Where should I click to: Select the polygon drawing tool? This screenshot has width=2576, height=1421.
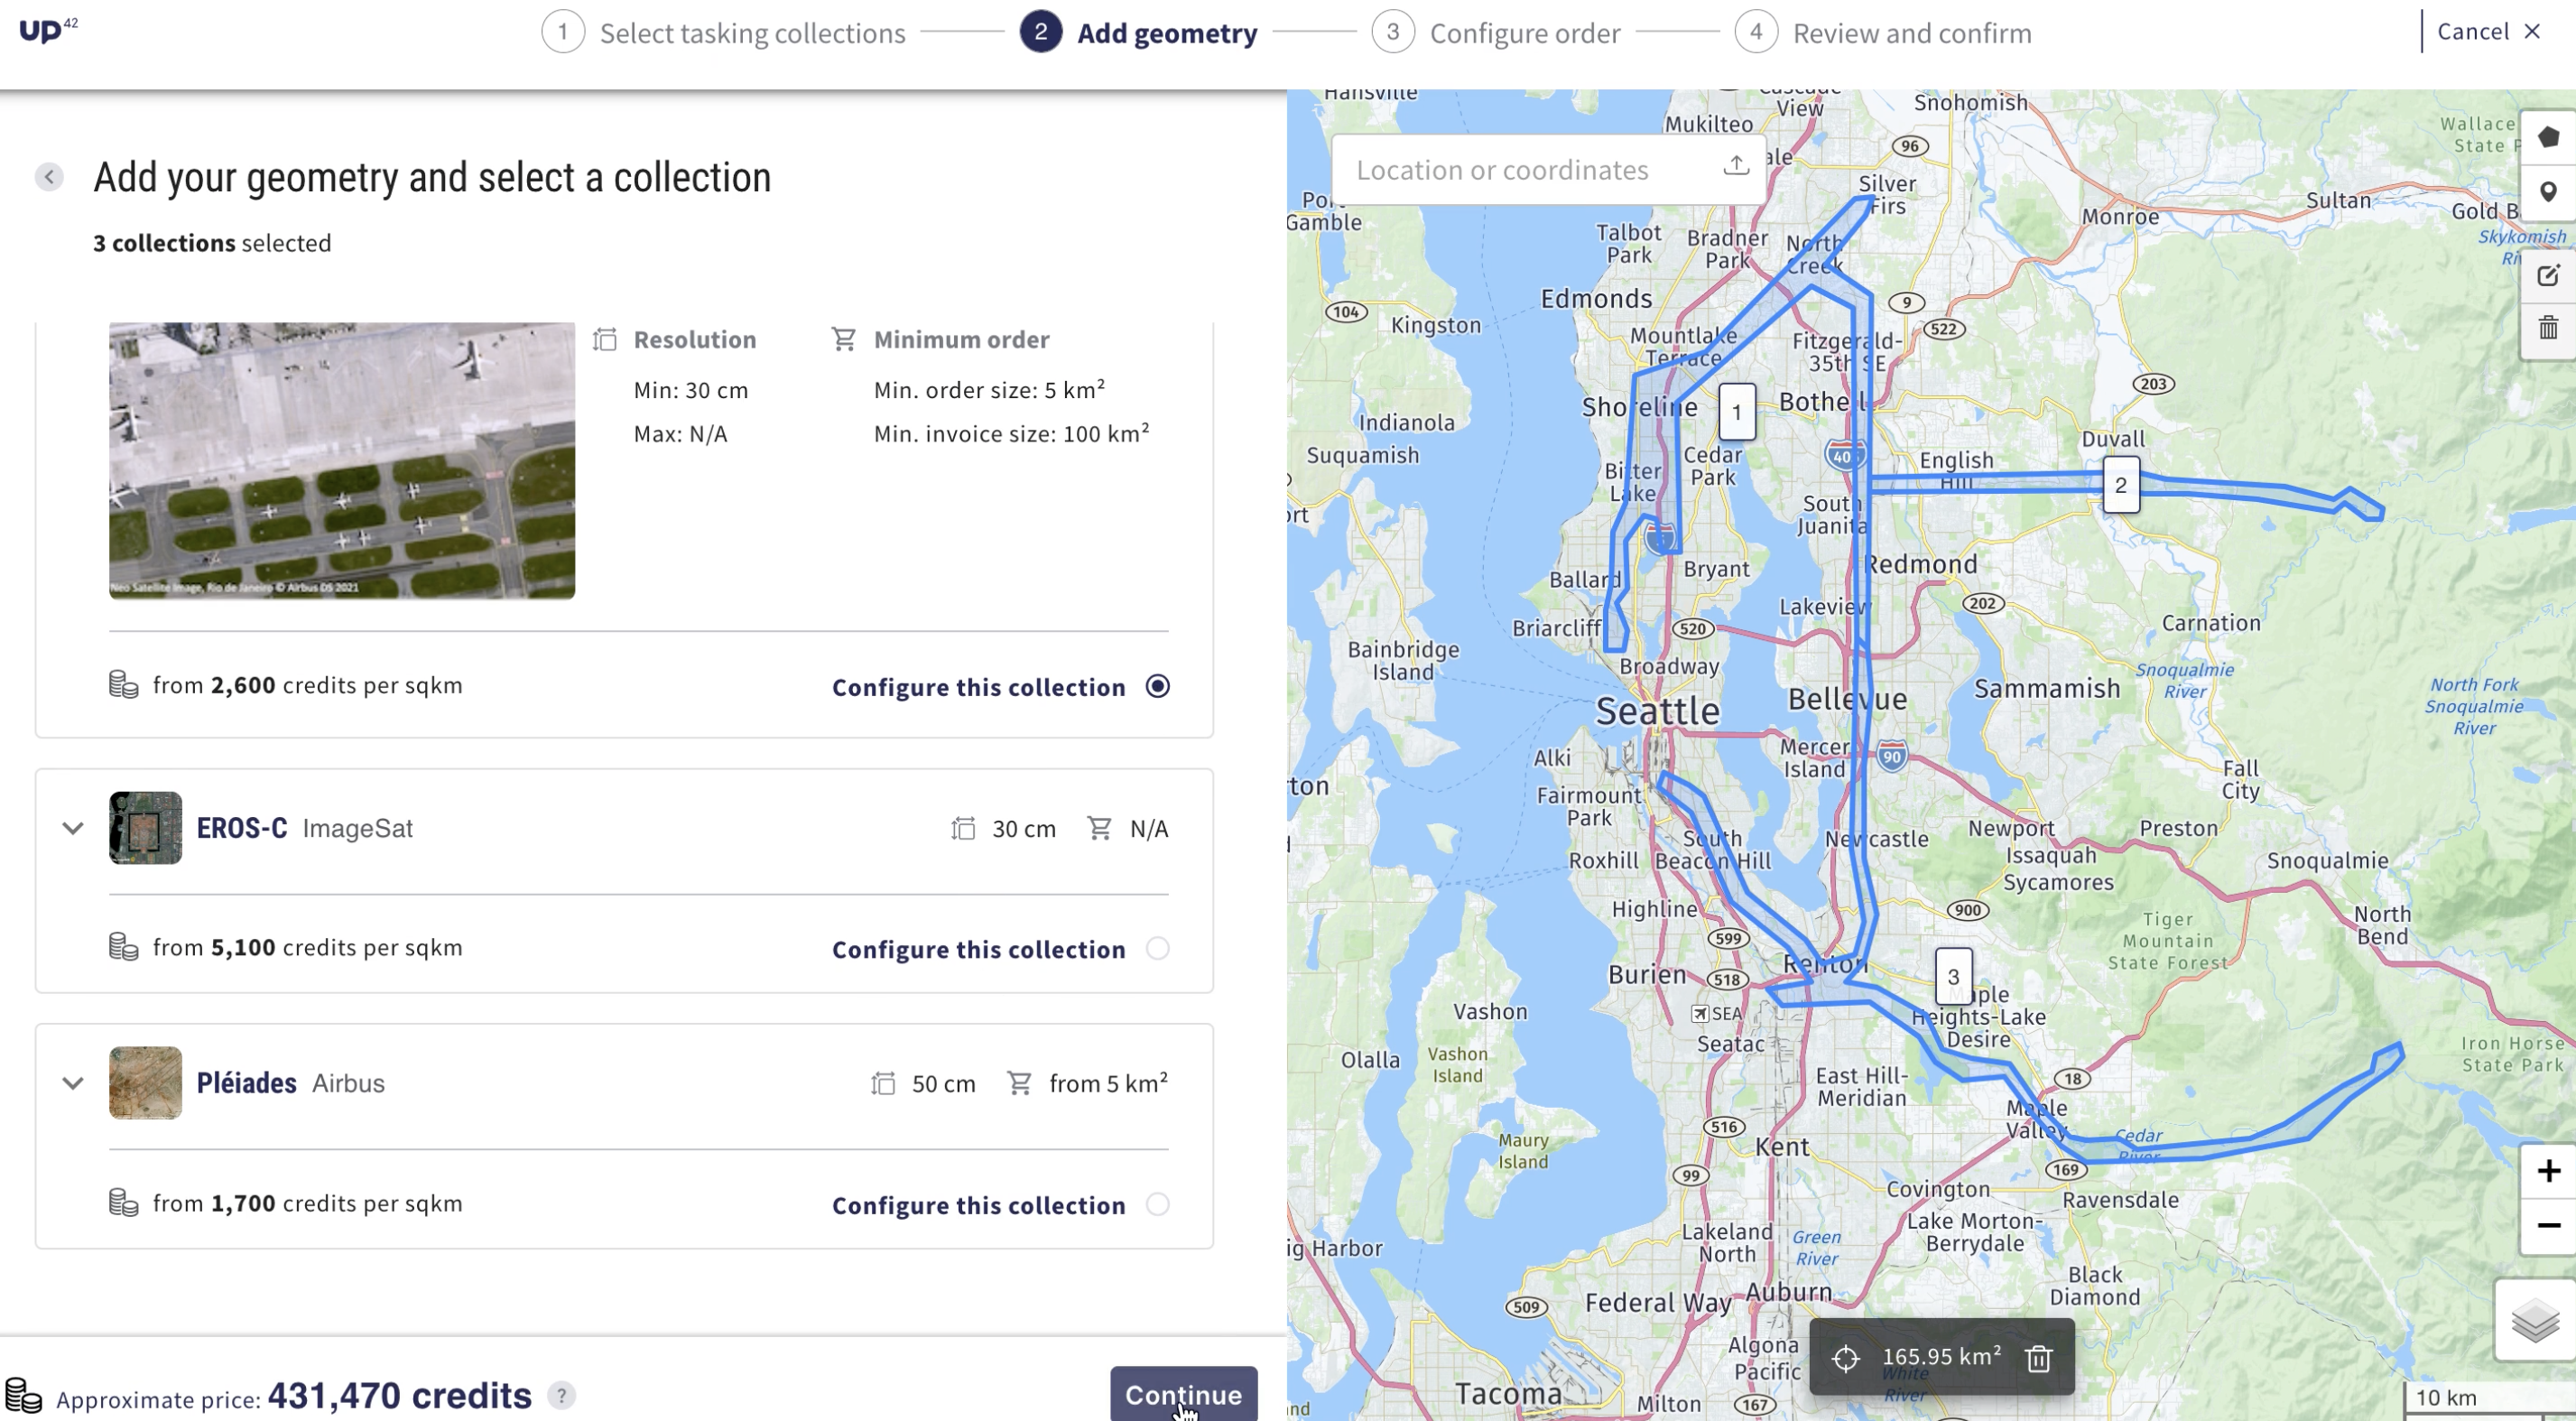pos(2548,137)
